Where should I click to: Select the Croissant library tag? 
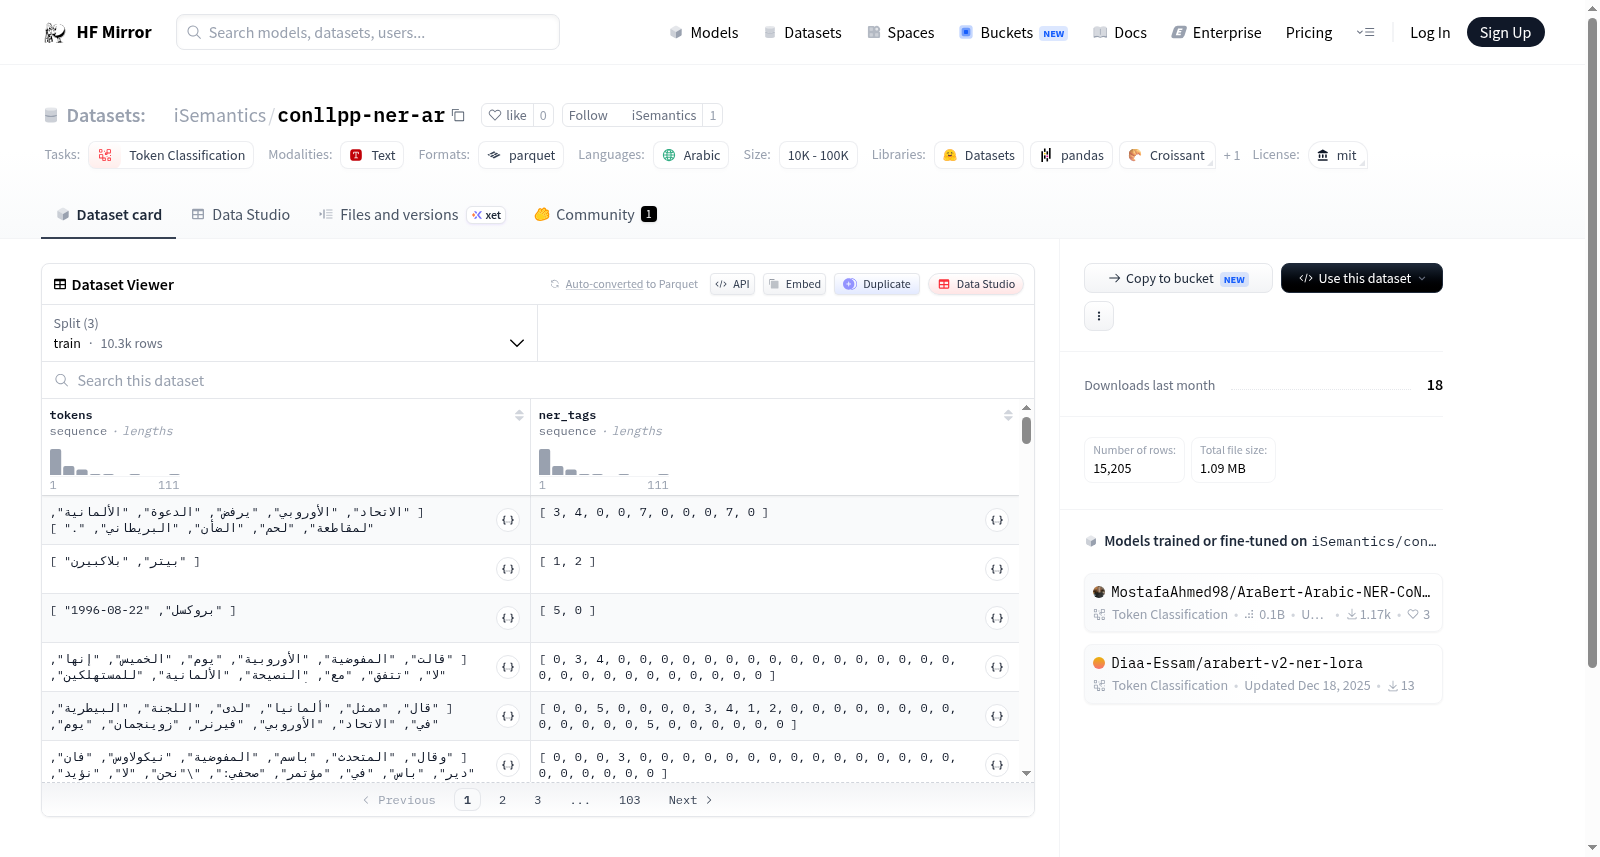(x=1167, y=155)
